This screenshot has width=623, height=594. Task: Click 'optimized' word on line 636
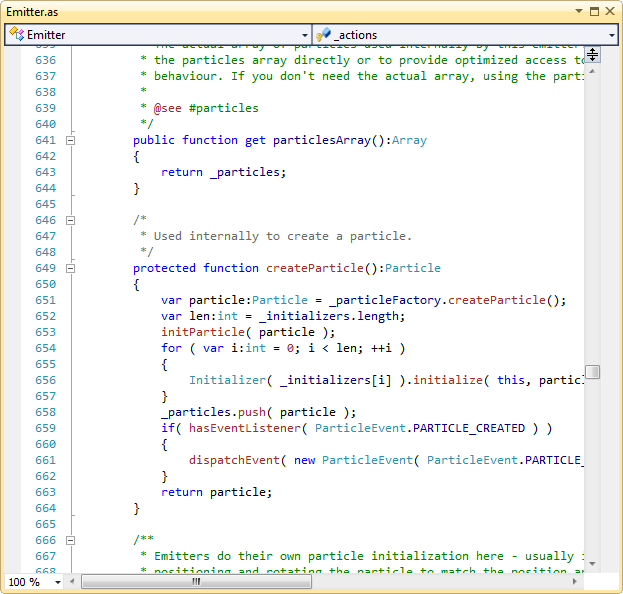486,60
